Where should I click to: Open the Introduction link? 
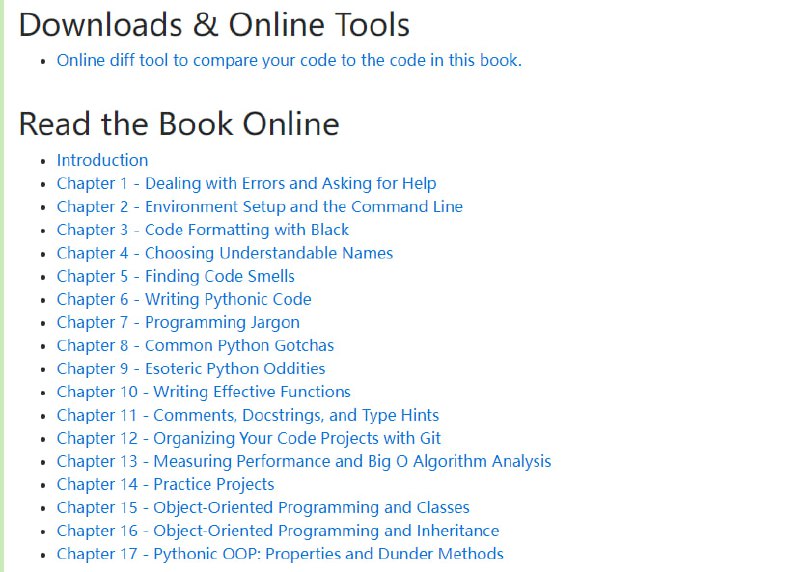tap(102, 160)
